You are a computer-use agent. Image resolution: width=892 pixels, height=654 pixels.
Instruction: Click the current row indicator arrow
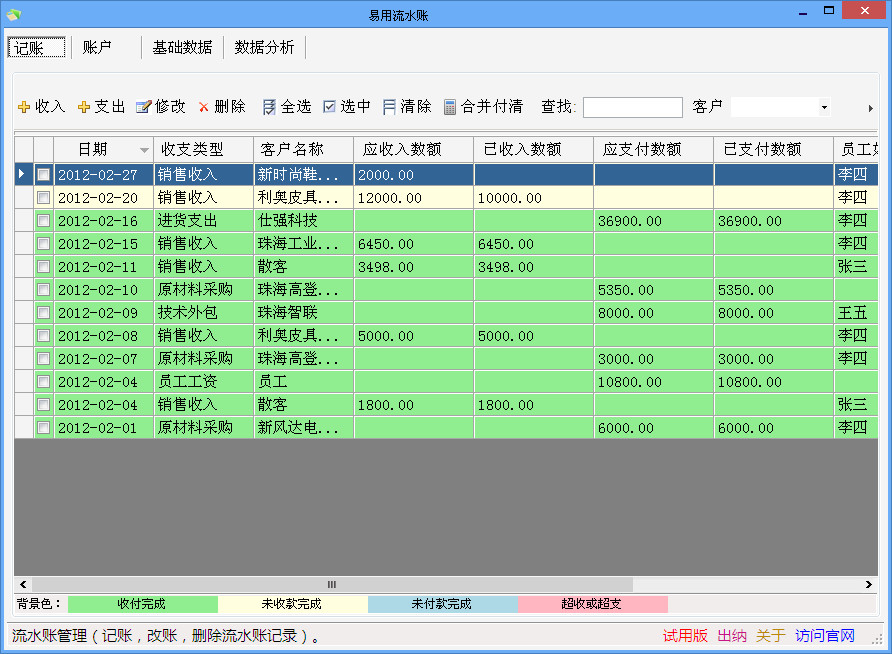[x=21, y=173]
